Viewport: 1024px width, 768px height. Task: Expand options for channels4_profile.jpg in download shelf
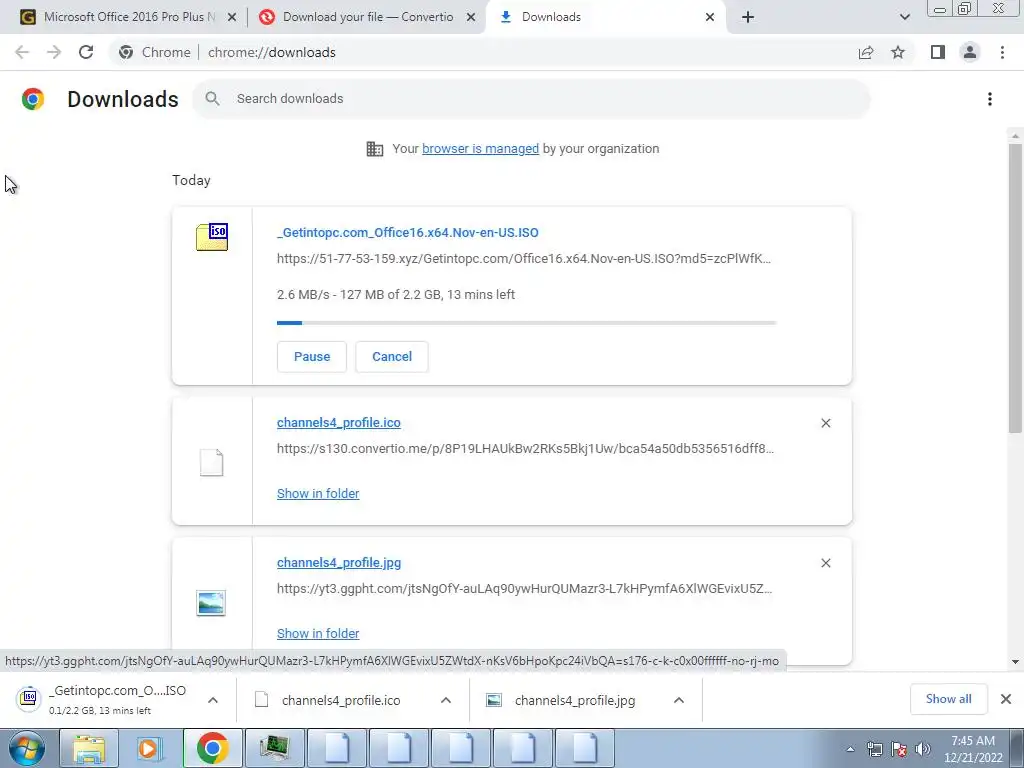point(679,700)
